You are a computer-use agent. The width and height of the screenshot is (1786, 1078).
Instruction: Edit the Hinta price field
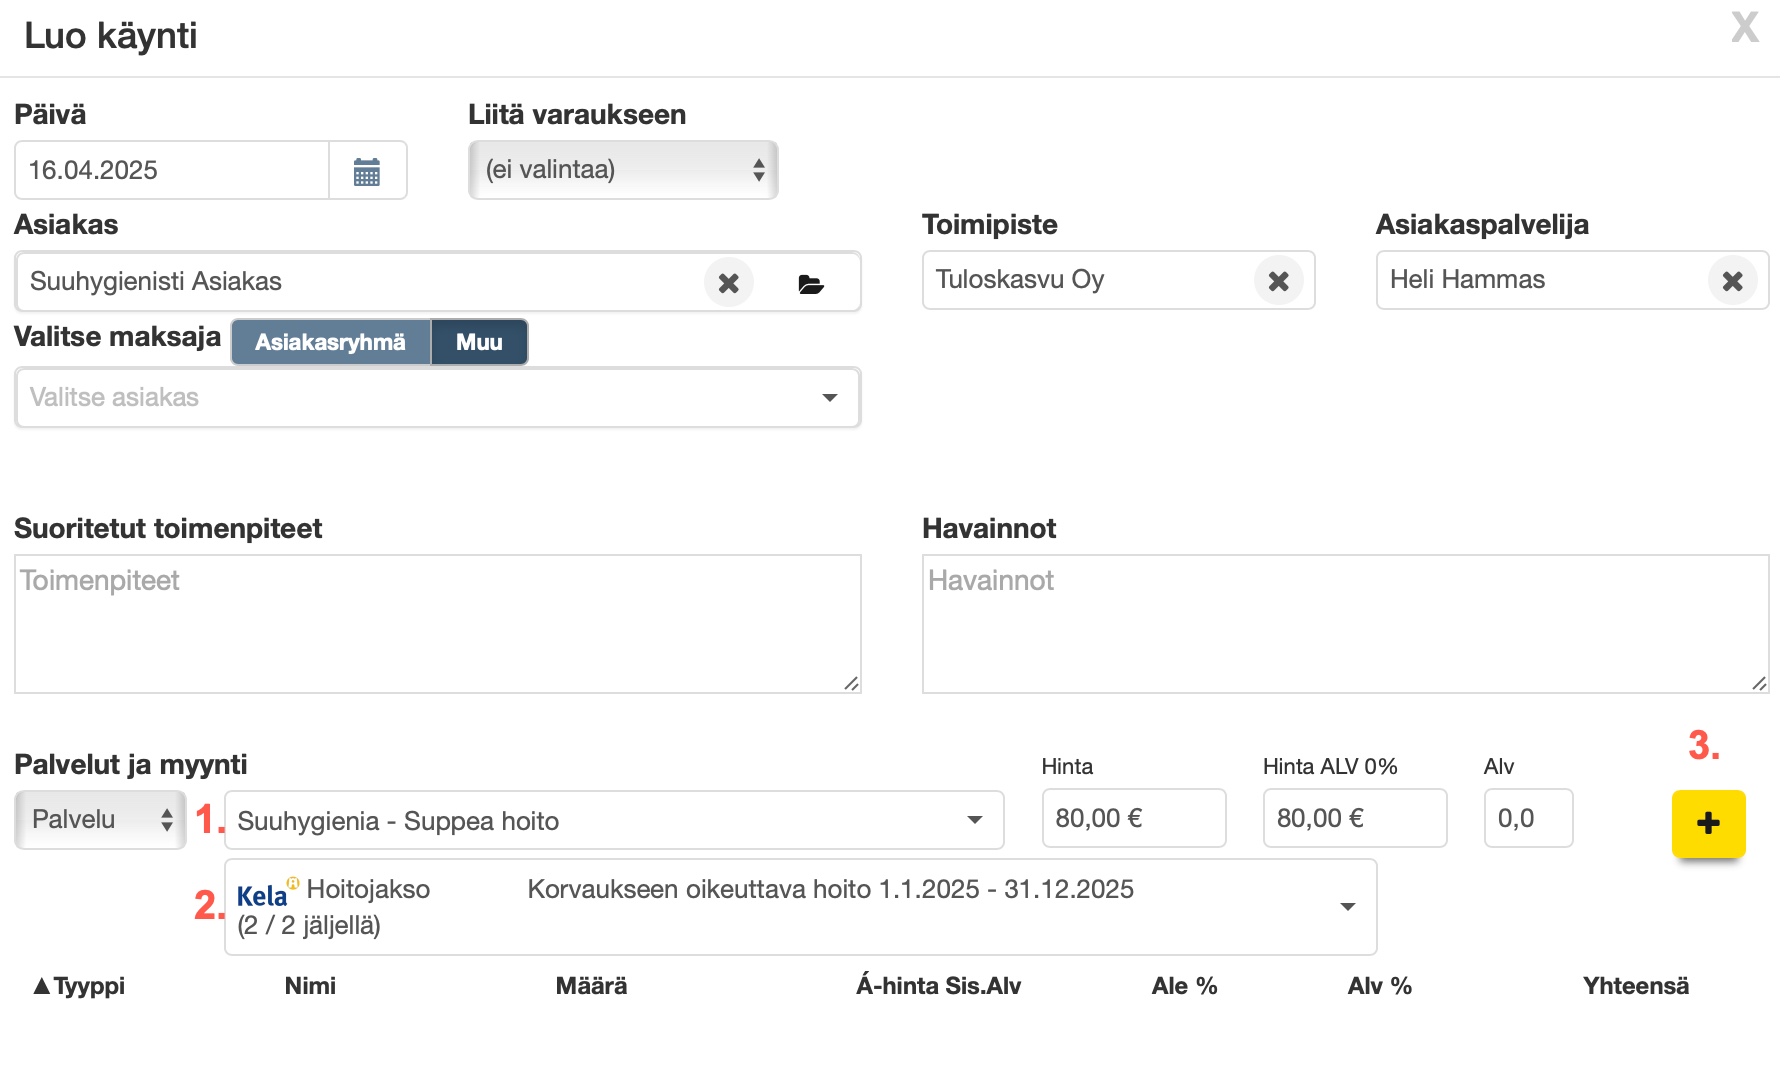1133,819
